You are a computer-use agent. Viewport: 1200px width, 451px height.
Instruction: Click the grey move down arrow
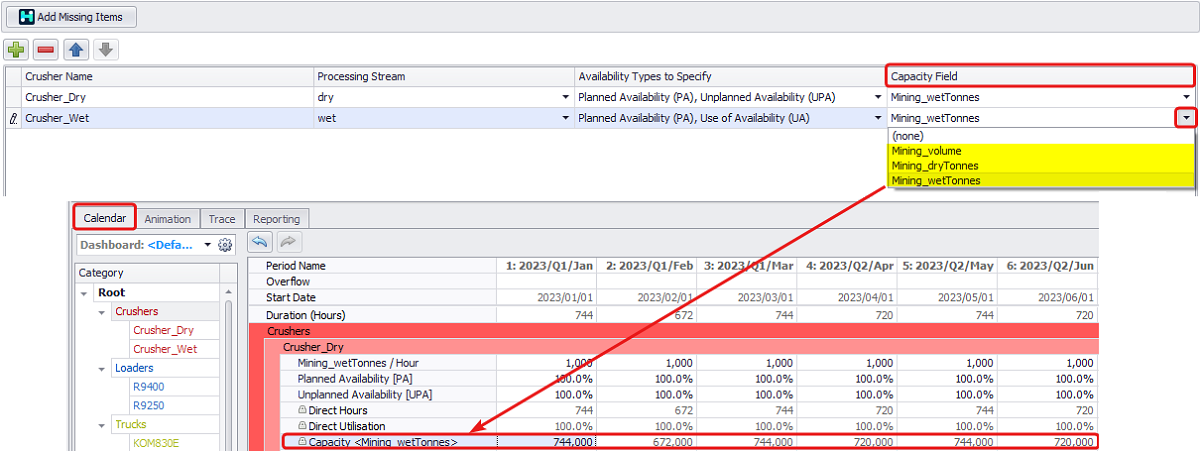coord(106,49)
